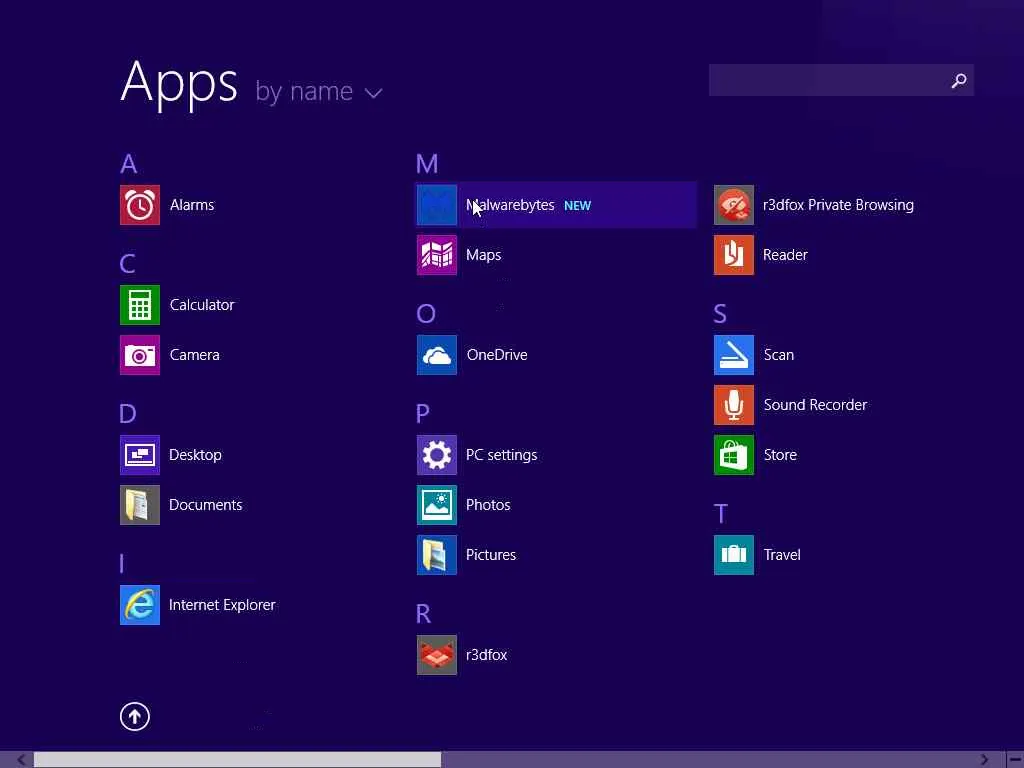
Task: Click the 'OneDrive' label text
Action: click(497, 355)
